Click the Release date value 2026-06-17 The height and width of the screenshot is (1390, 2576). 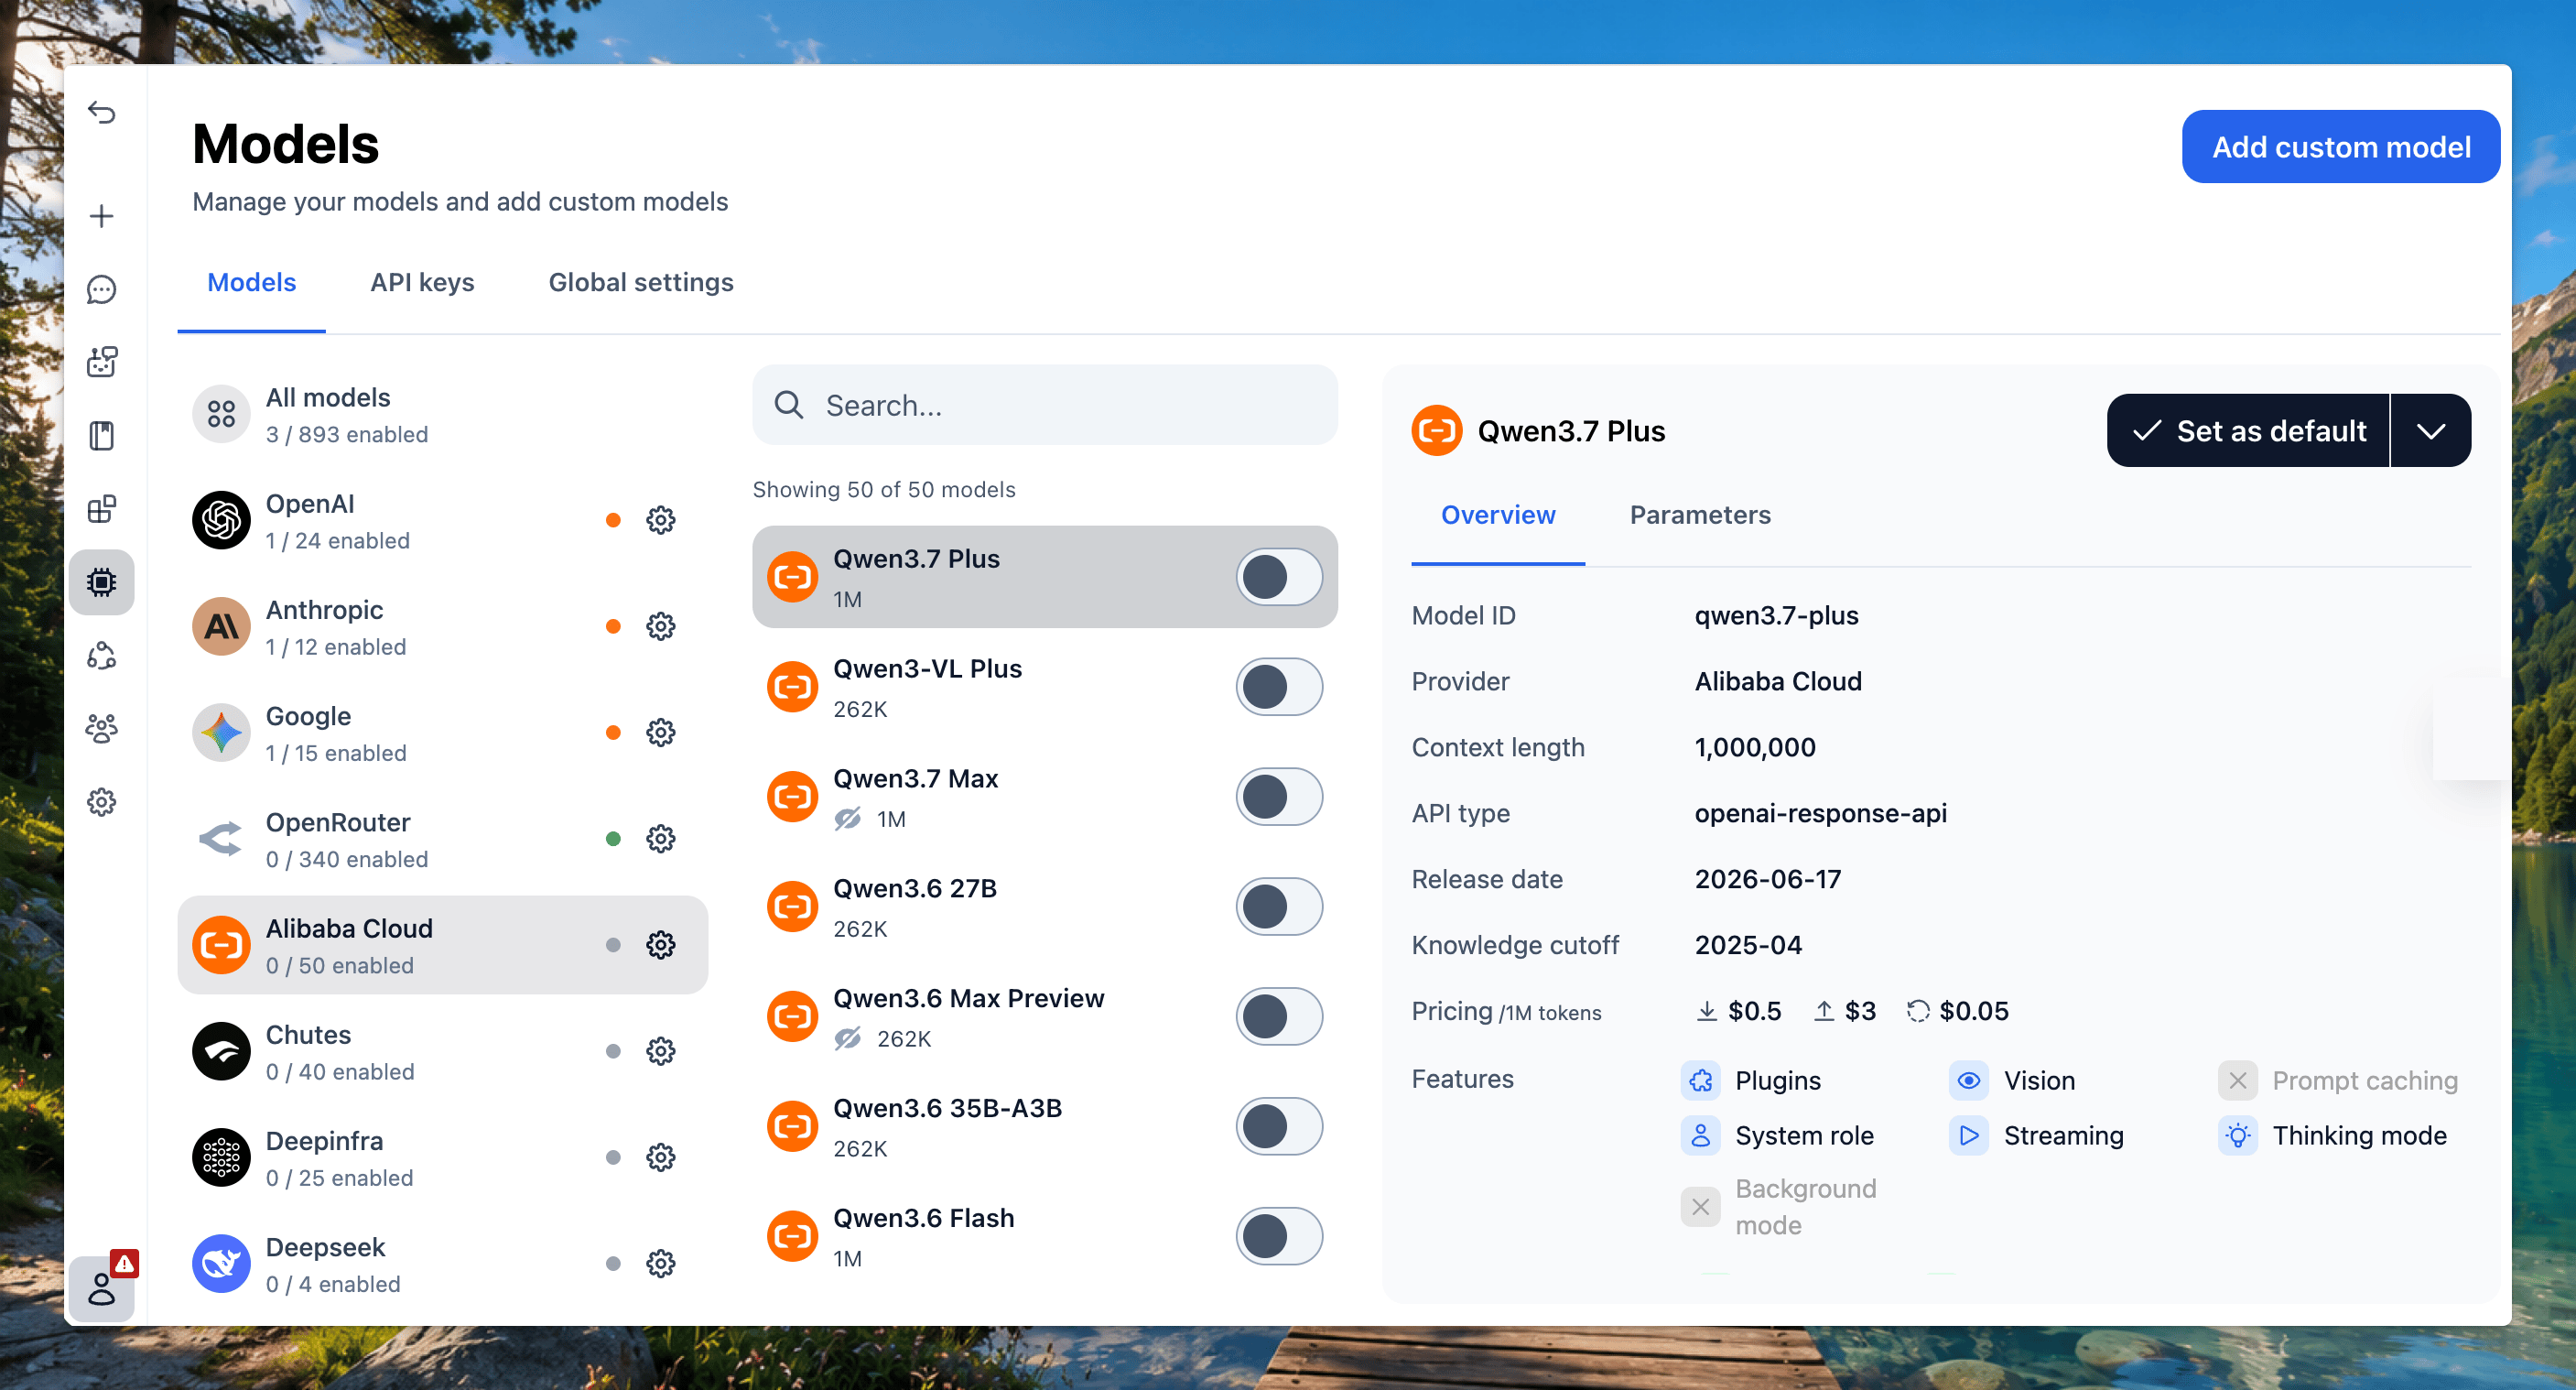[1767, 880]
